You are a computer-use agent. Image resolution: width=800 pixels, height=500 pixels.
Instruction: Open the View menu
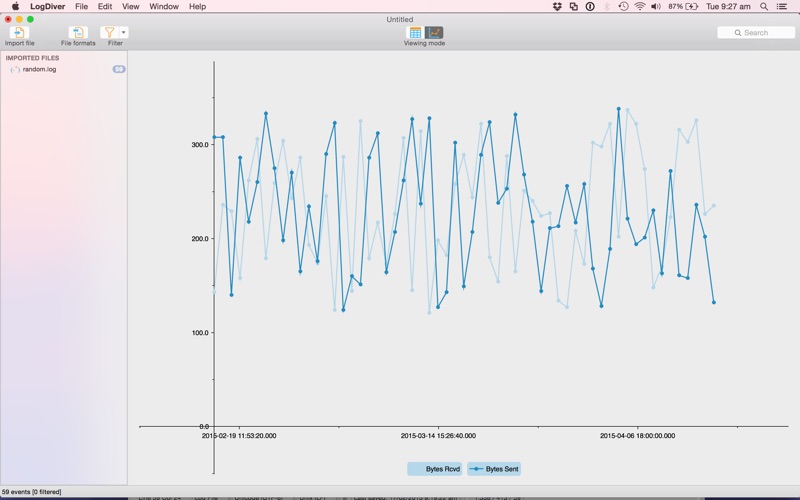[x=131, y=7]
